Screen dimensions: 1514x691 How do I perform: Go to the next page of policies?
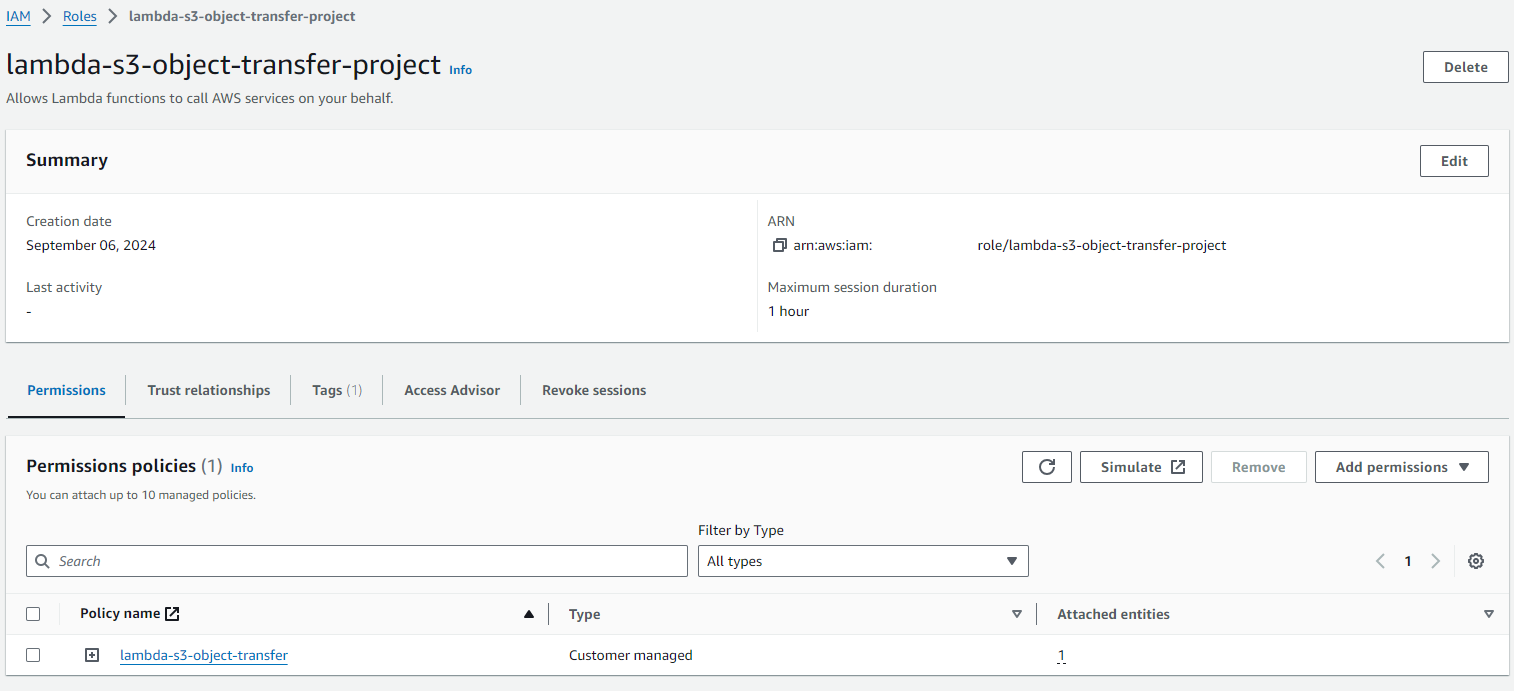[x=1435, y=561]
